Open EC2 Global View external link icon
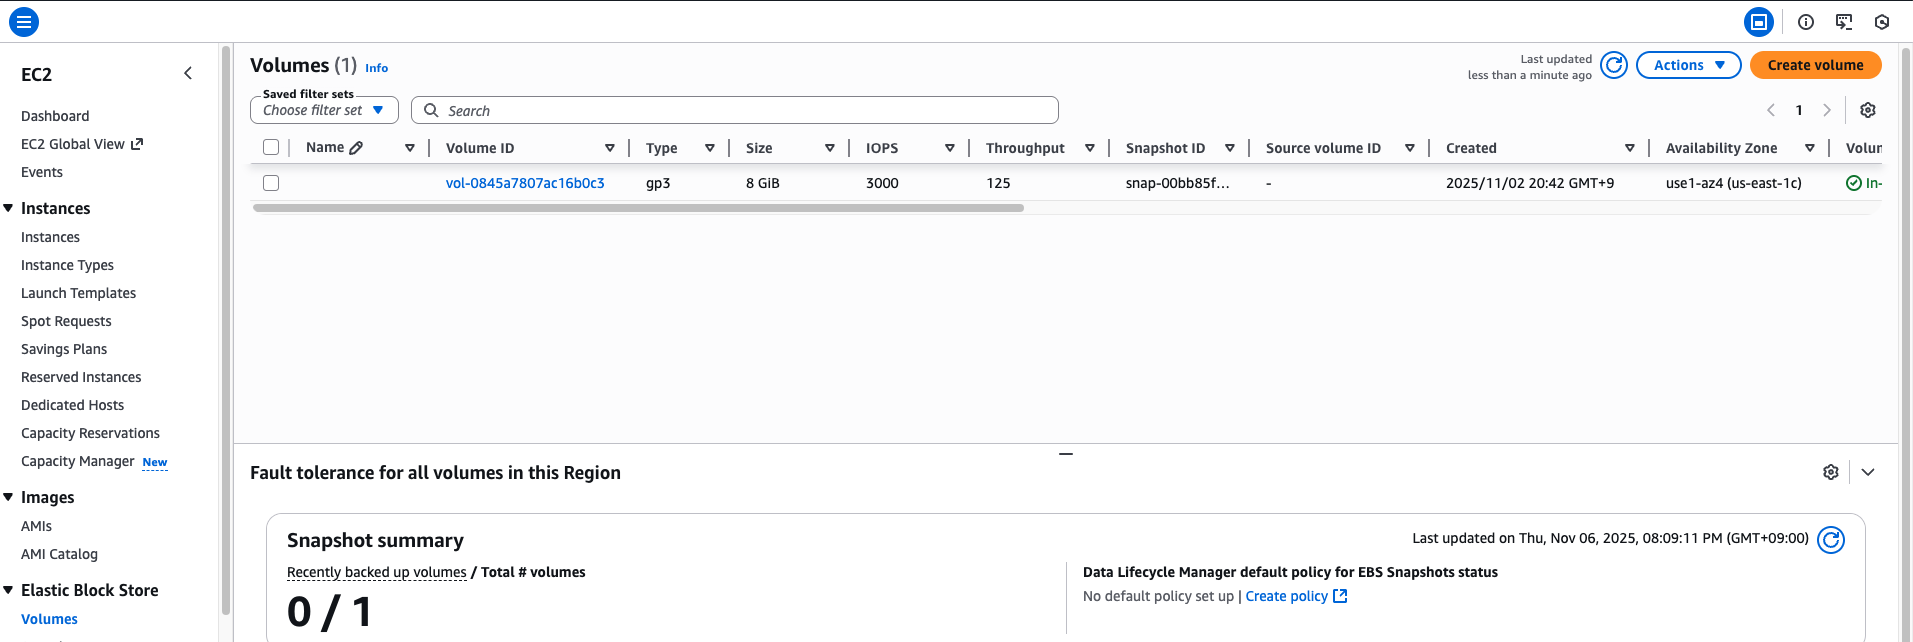 [137, 144]
